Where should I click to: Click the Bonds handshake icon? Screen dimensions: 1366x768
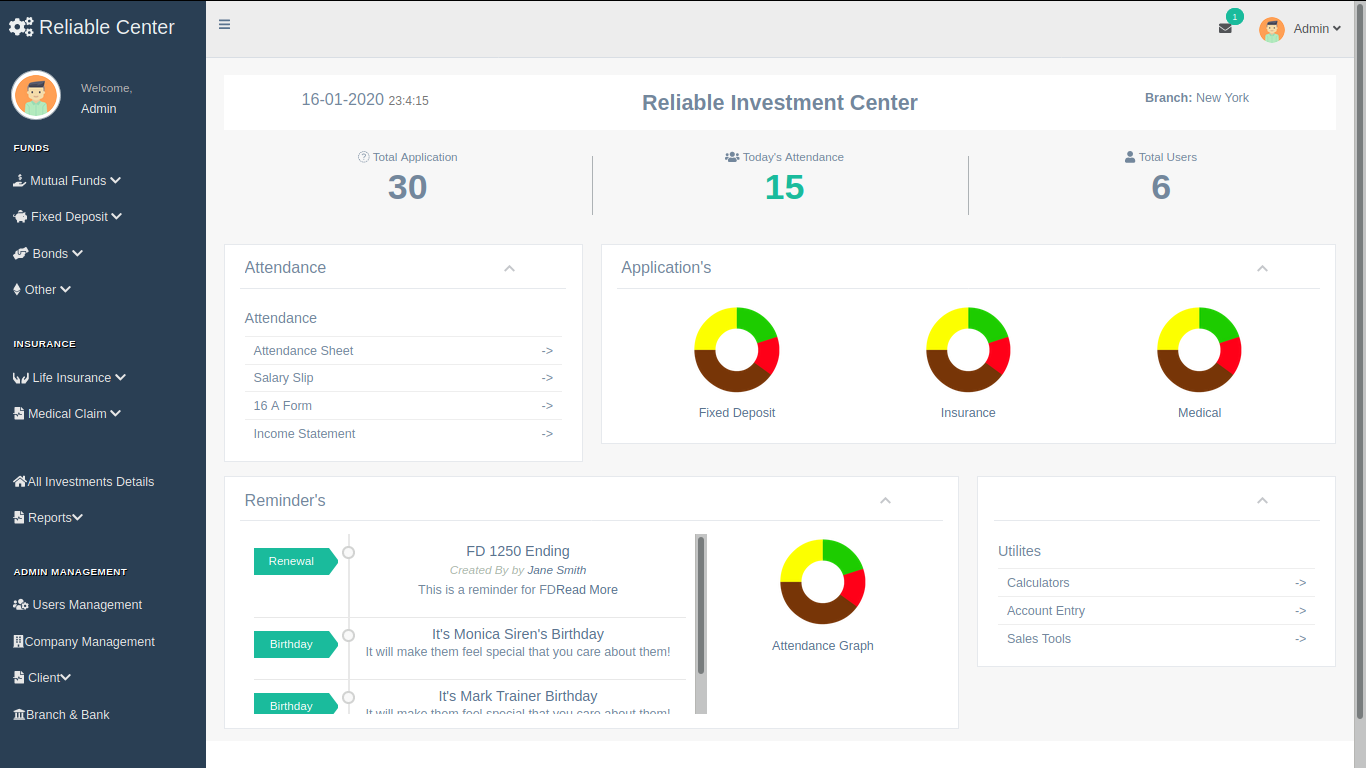pos(20,254)
